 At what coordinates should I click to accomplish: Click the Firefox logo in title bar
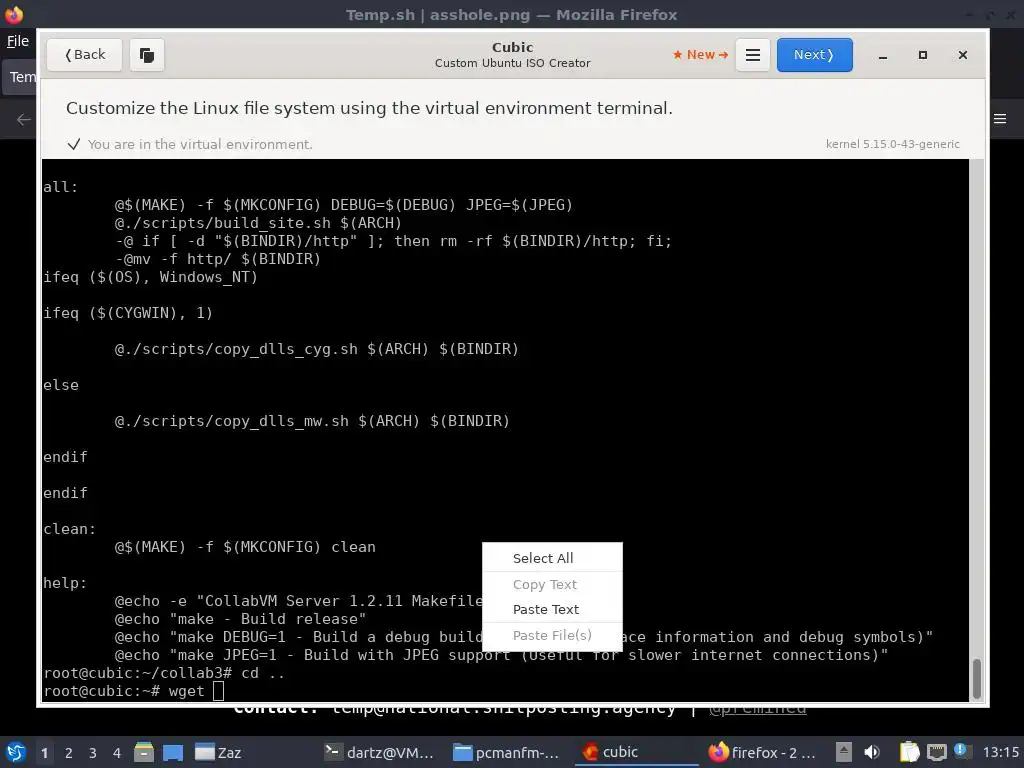[x=14, y=14]
